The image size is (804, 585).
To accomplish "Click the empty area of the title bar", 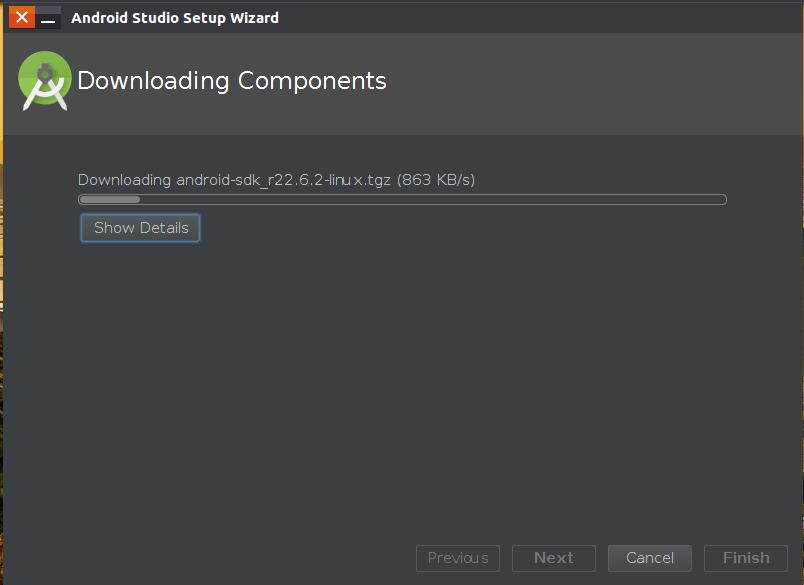I will point(540,18).
